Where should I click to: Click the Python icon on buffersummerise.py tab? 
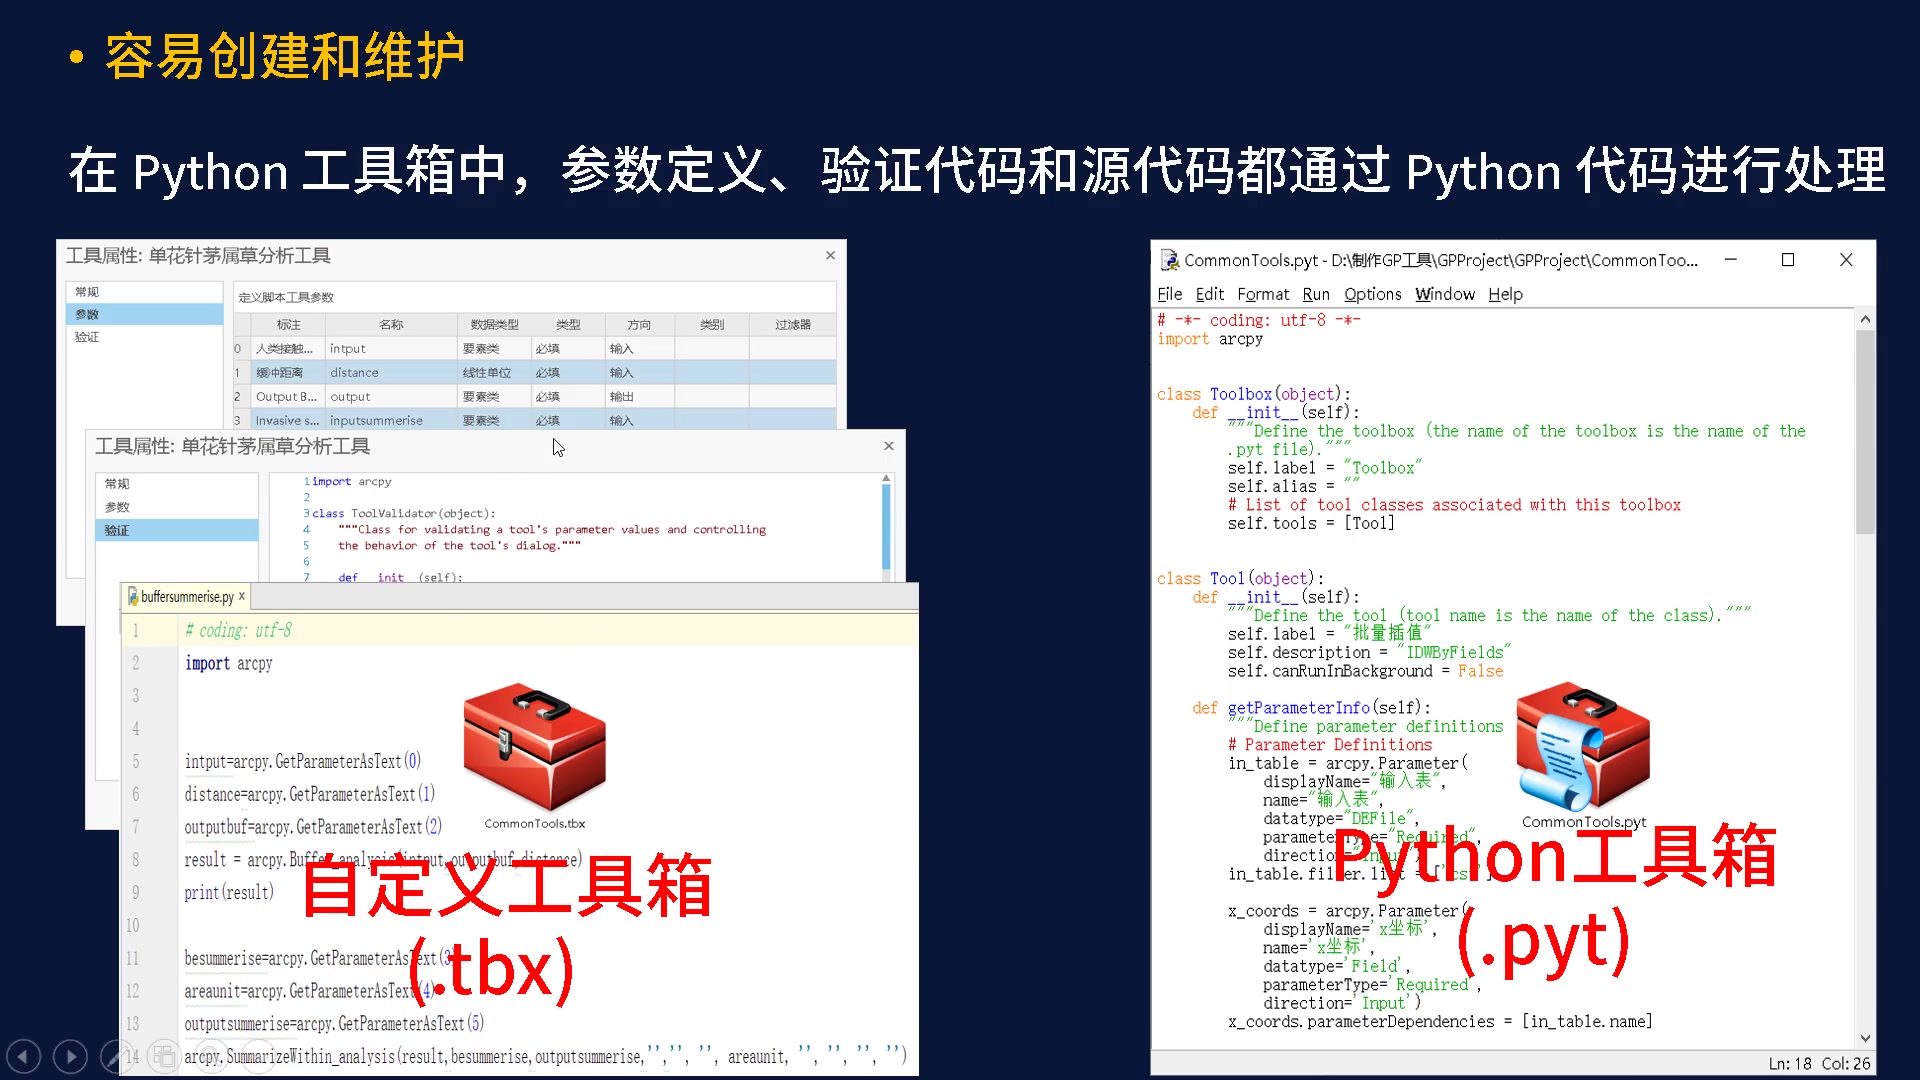[x=133, y=596]
